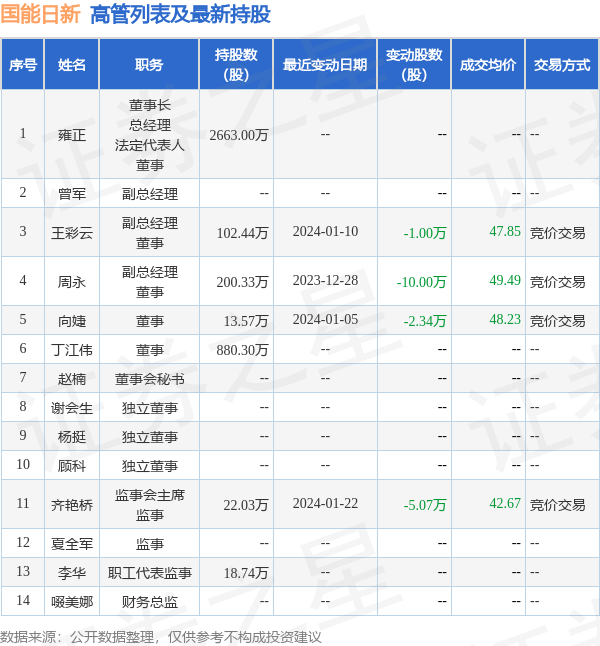Screen dimensions: 600x646
Task: Click the 董事会秘书 title
Action: [150, 379]
